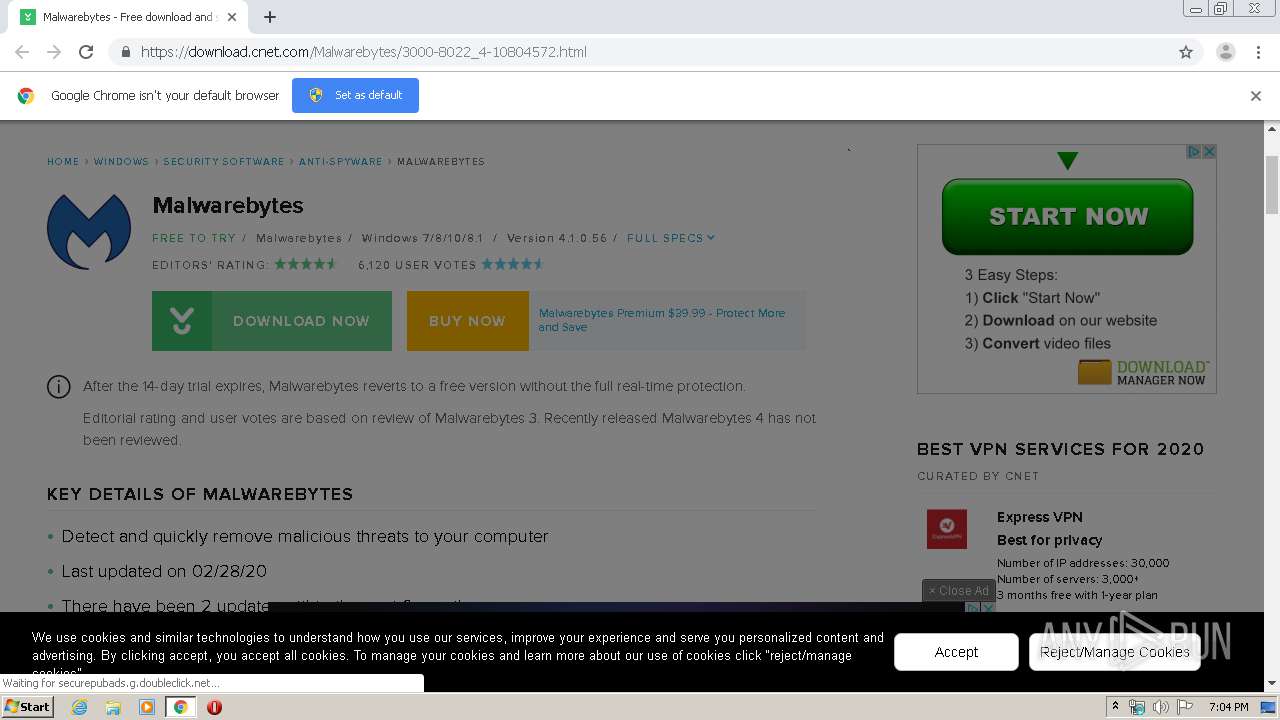Click the network tray icon
This screenshot has height=720, width=1280.
coord(1137,707)
